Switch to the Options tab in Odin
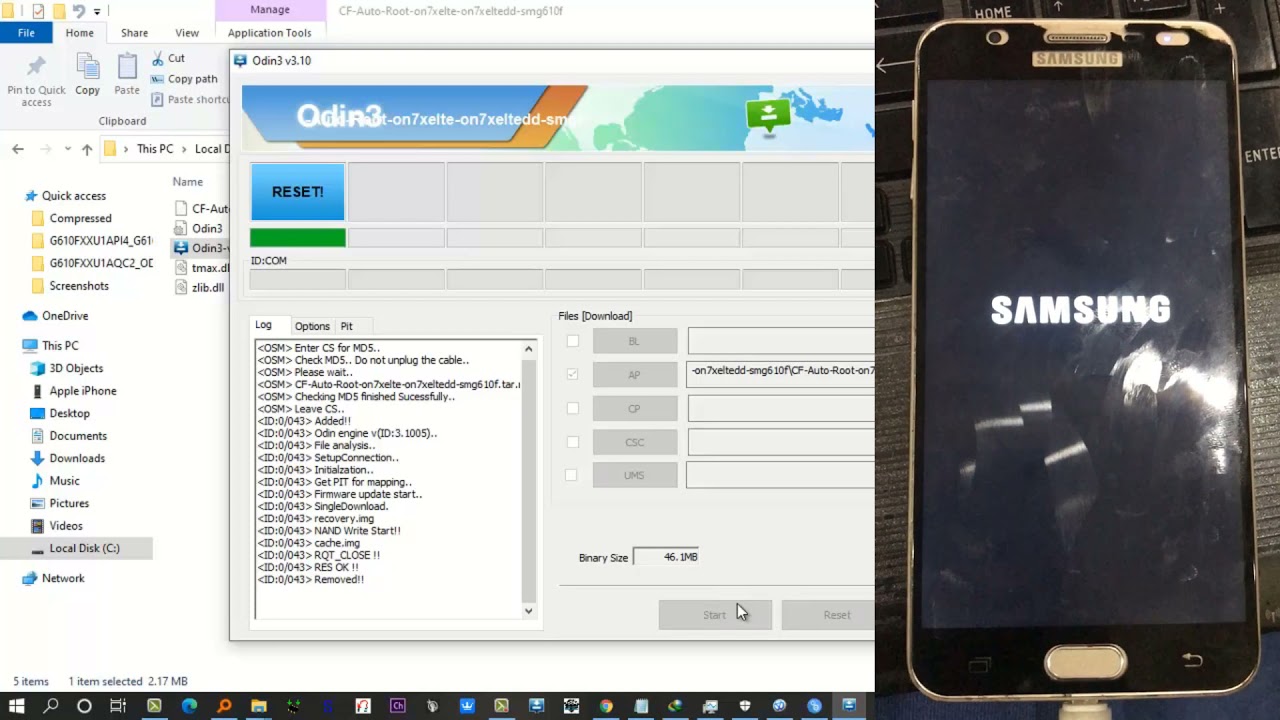The height and width of the screenshot is (720, 1280). click(x=312, y=326)
